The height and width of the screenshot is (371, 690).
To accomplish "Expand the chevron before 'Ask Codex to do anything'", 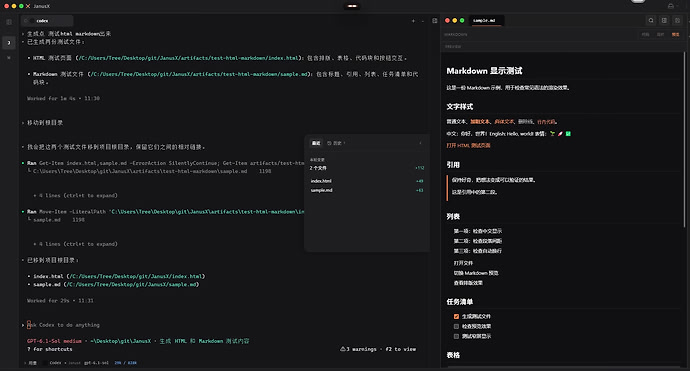I will (x=23, y=325).
